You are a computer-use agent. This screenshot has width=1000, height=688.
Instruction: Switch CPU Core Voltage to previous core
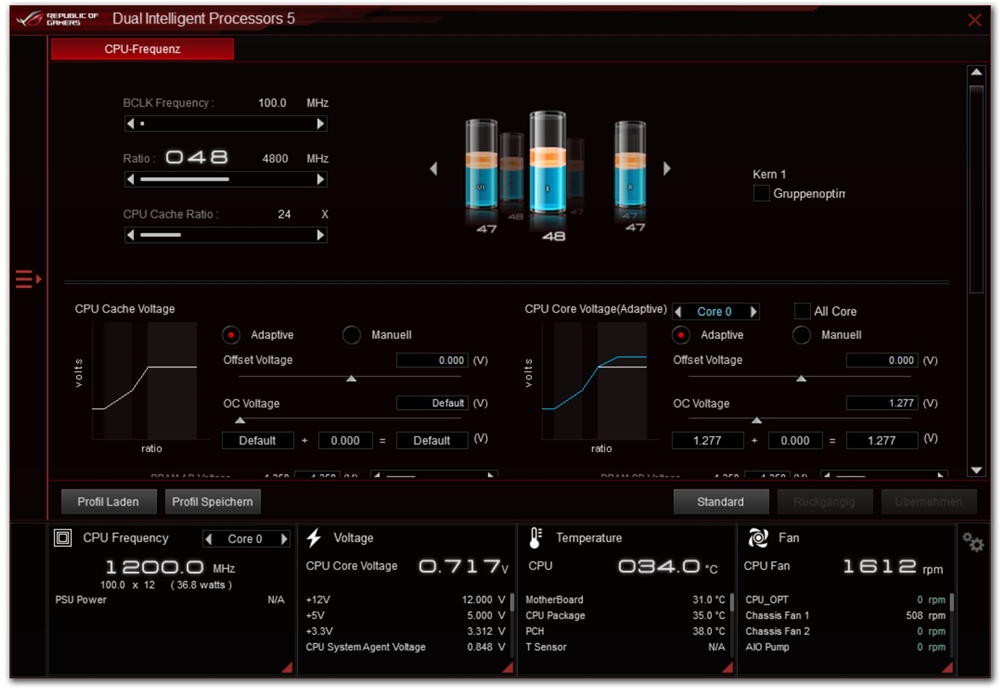tap(678, 312)
